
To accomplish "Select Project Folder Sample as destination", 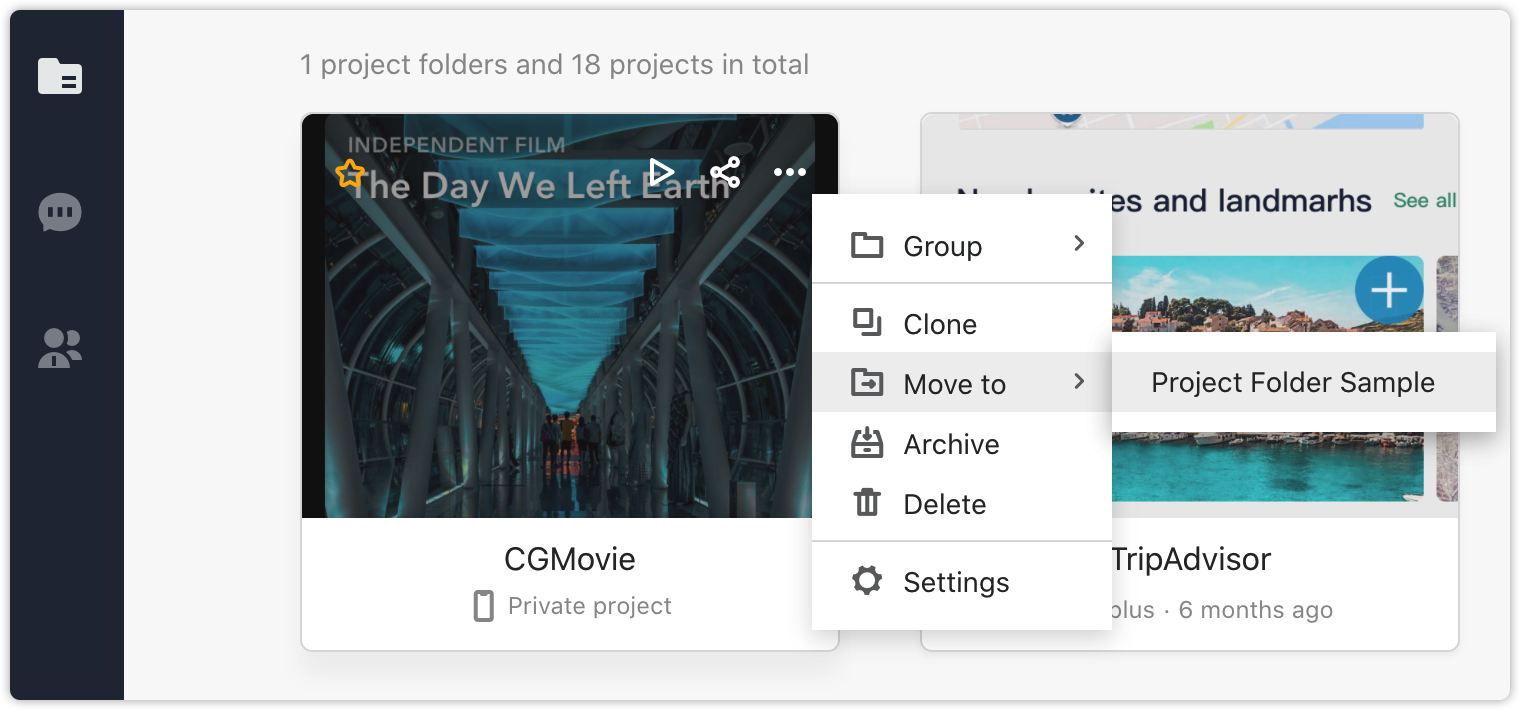I will pyautogui.click(x=1292, y=382).
